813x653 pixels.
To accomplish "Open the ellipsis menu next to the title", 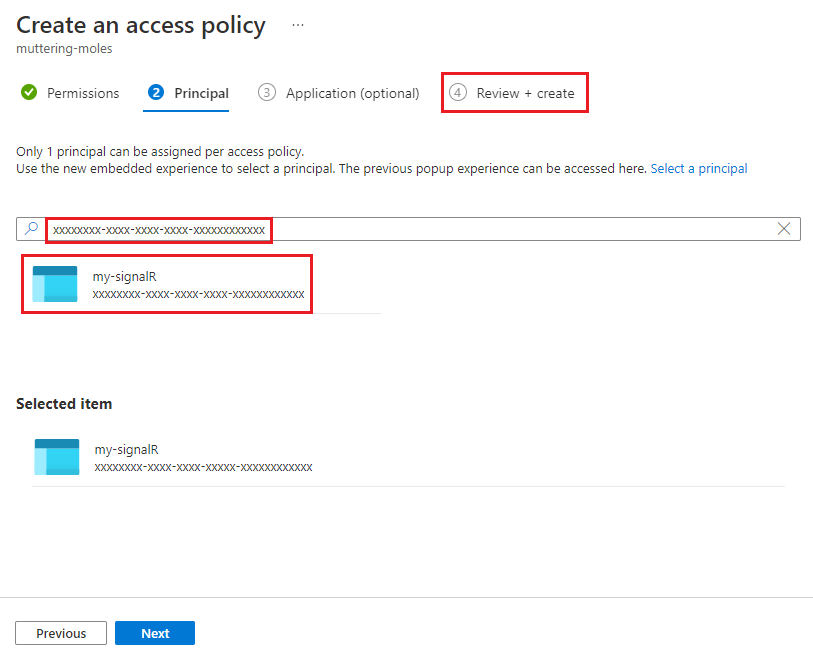I will [x=296, y=24].
